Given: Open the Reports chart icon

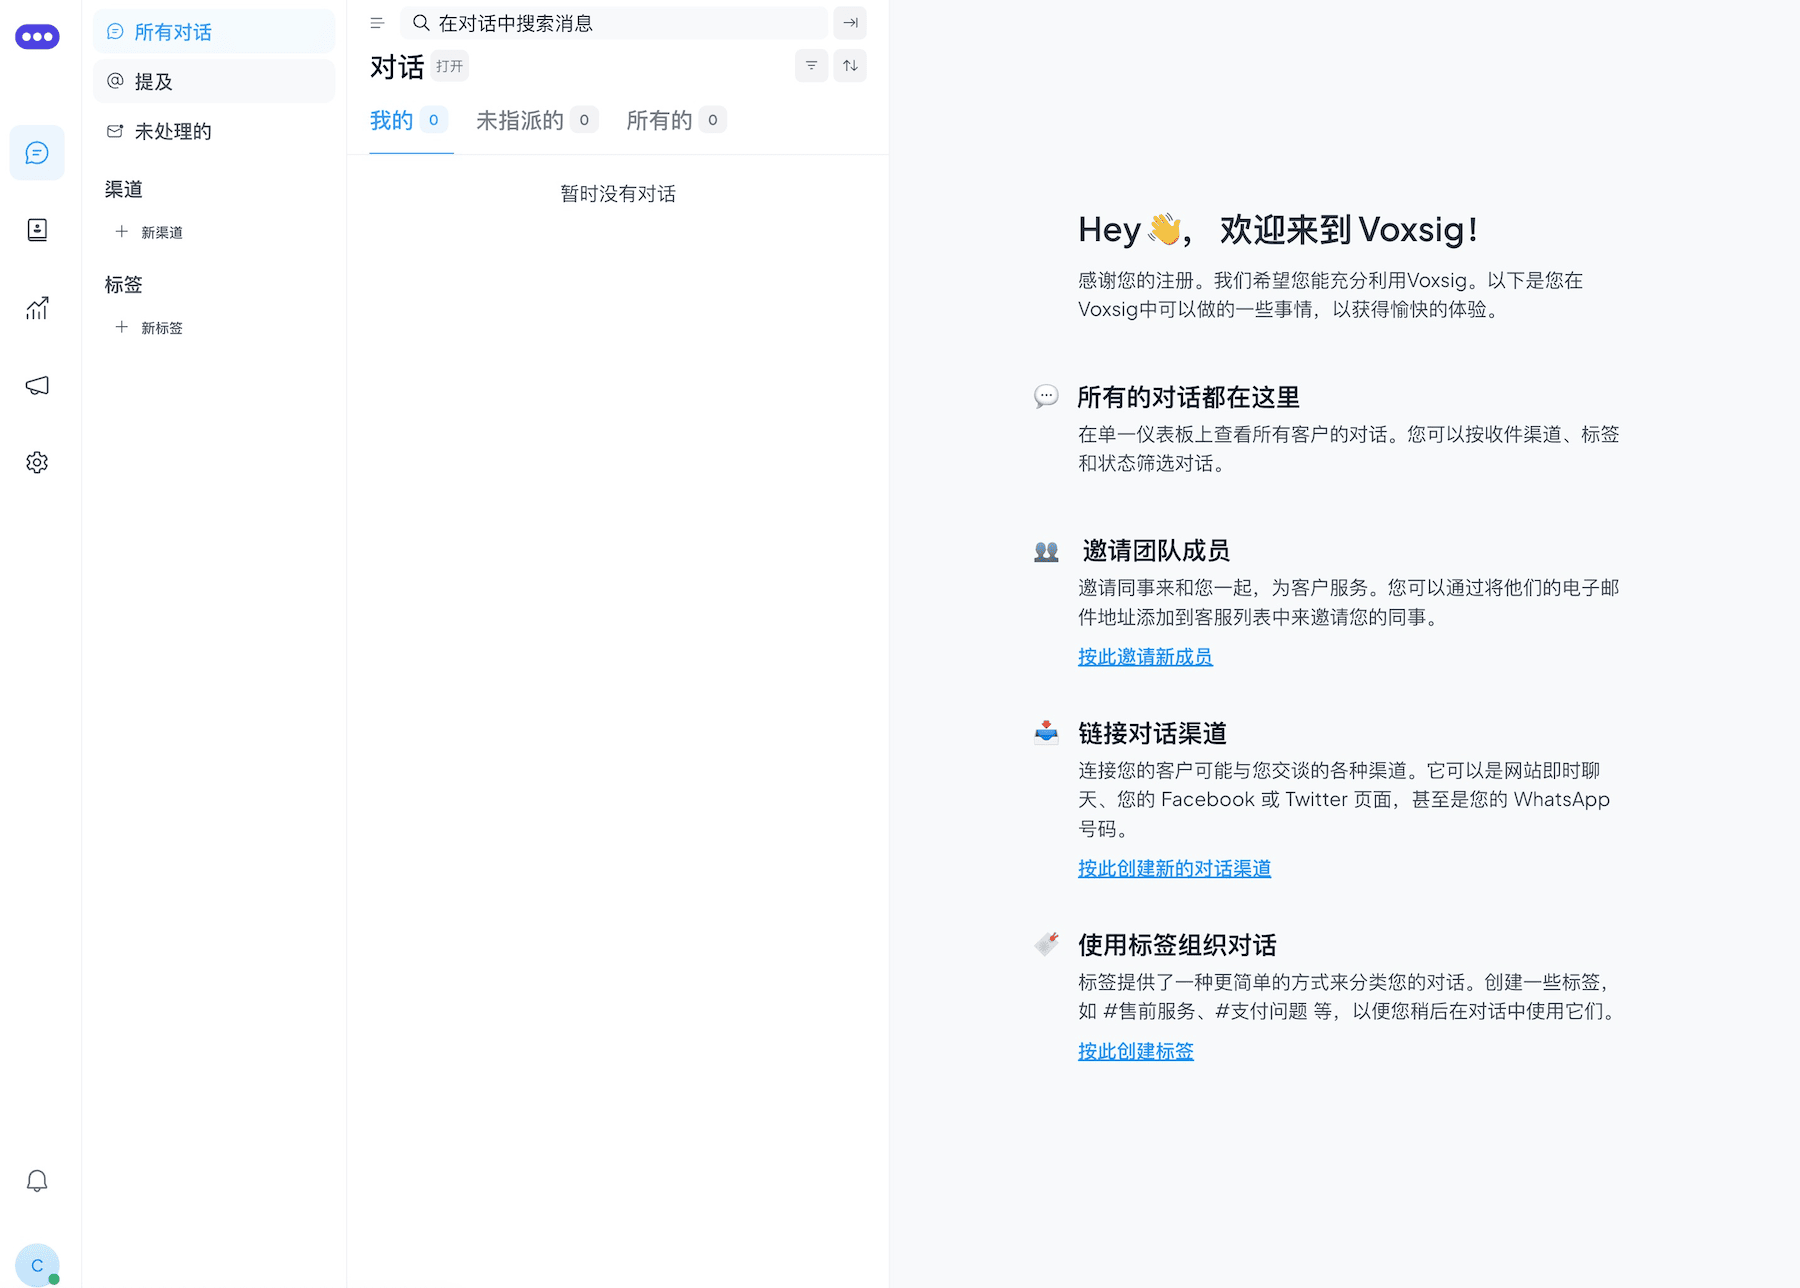Looking at the screenshot, I should 37,308.
